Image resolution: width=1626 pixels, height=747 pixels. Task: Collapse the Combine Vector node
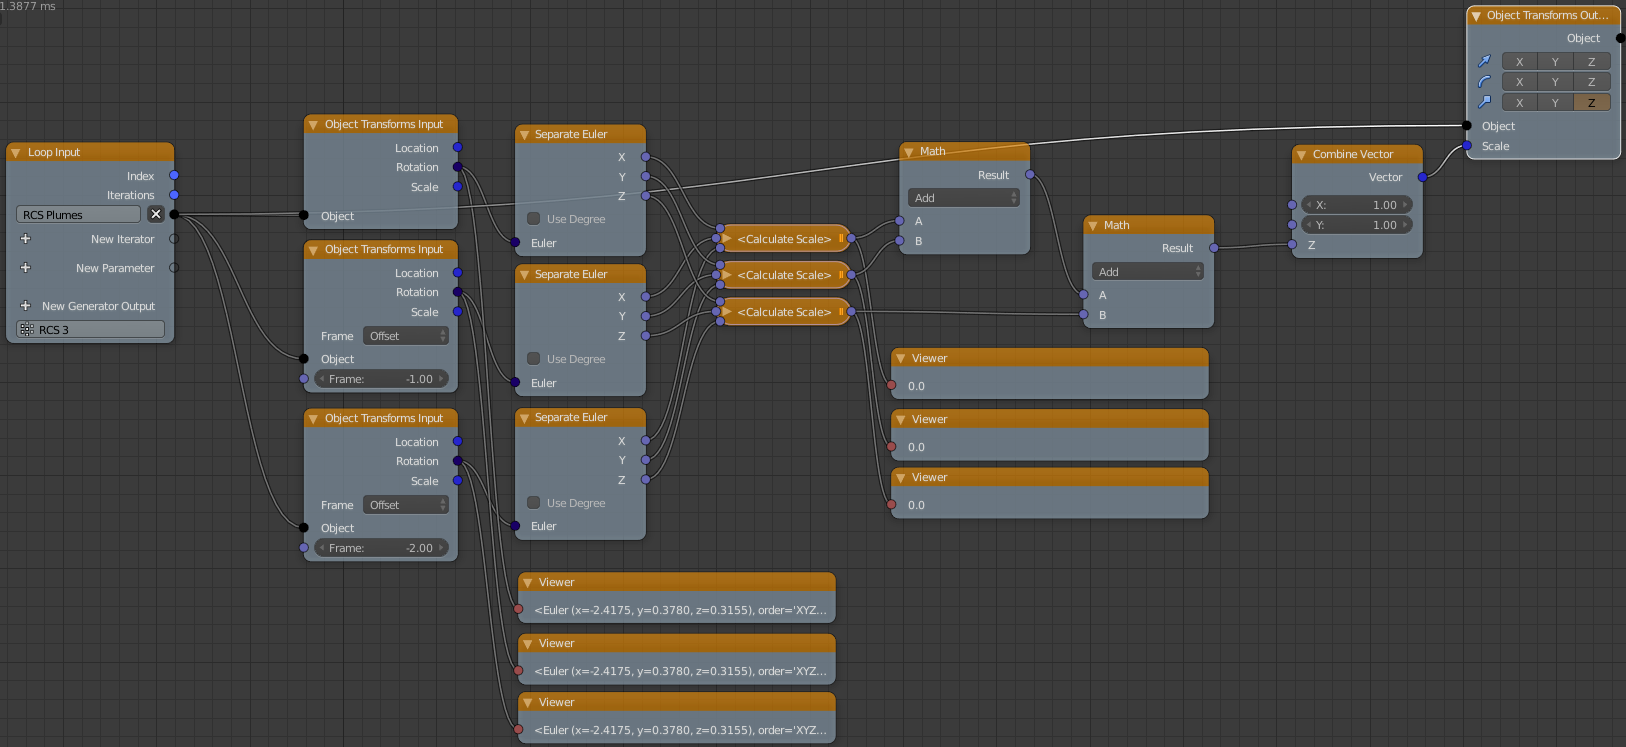(1301, 155)
